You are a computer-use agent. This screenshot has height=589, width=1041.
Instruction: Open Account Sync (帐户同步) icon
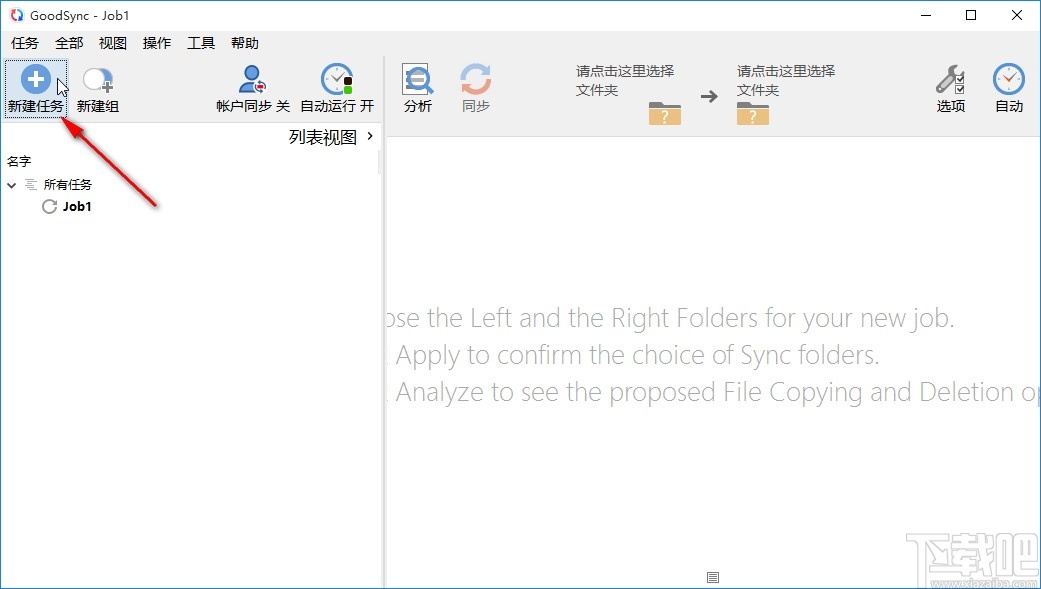click(x=252, y=79)
